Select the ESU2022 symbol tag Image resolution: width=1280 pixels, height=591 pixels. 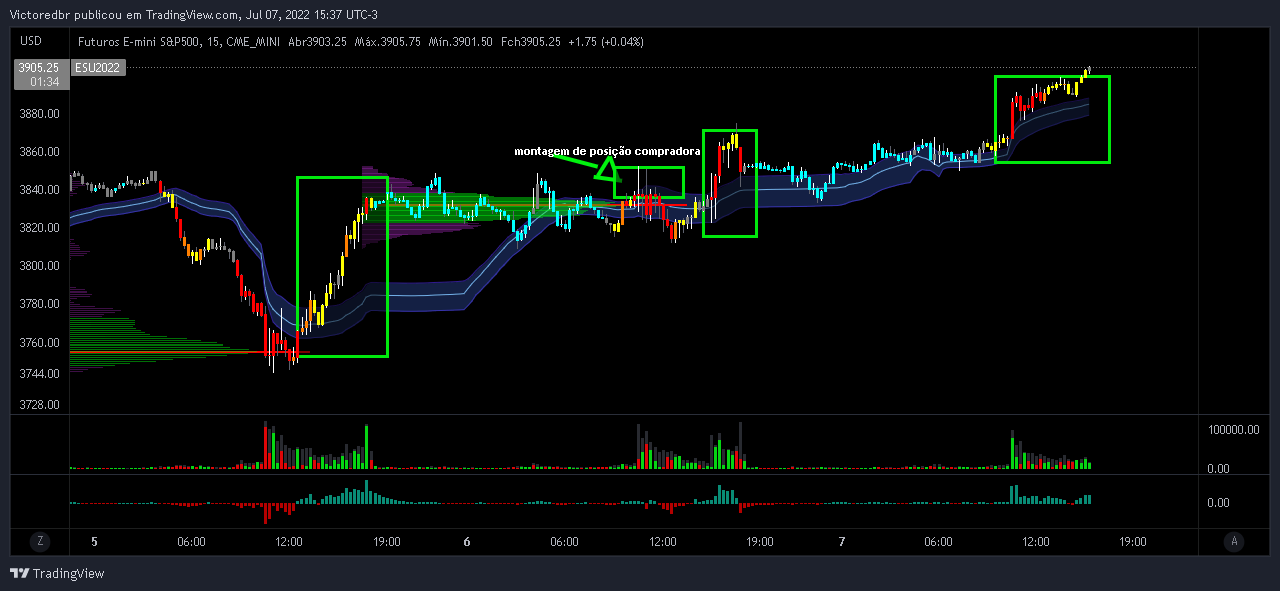tap(98, 67)
